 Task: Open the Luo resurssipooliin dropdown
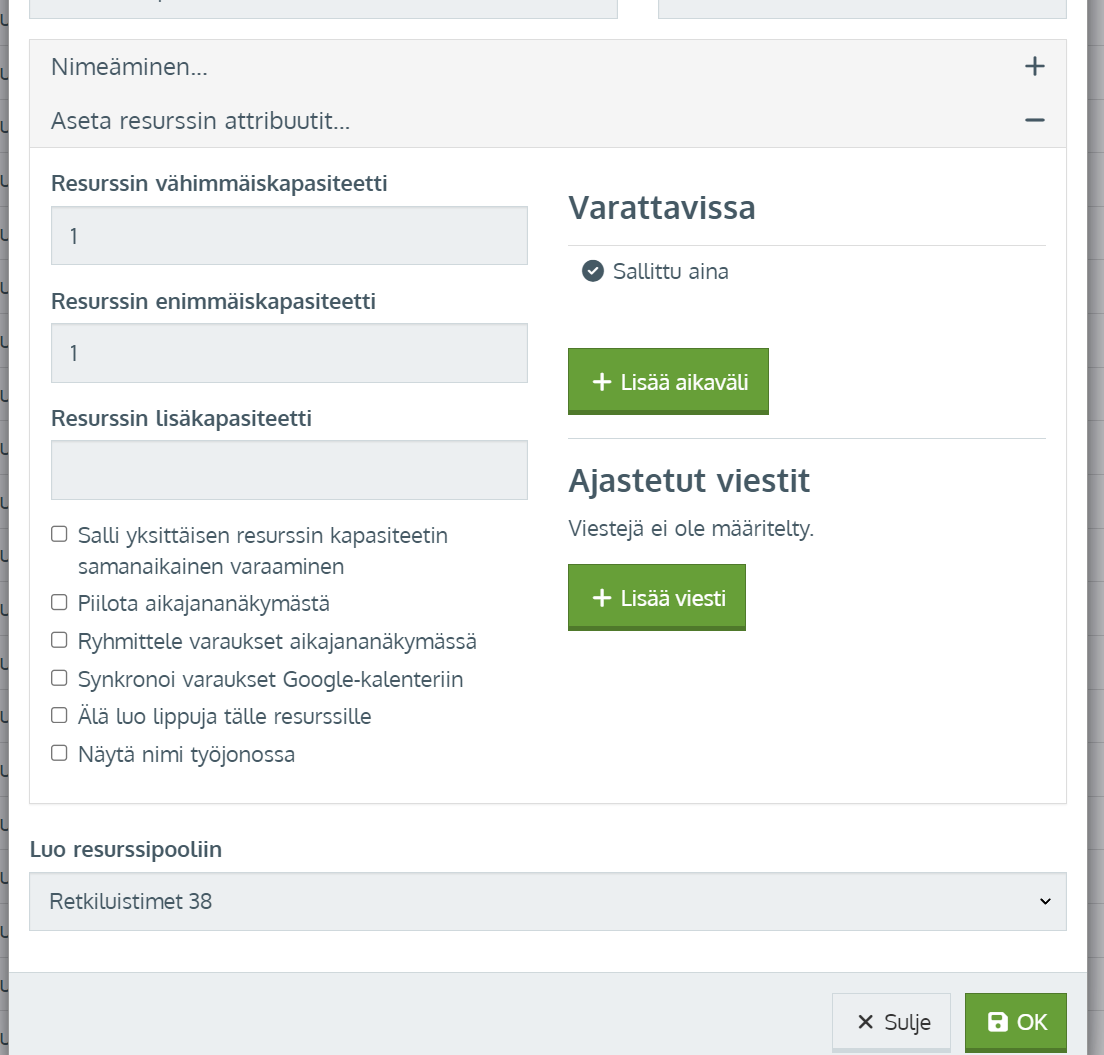[547, 901]
